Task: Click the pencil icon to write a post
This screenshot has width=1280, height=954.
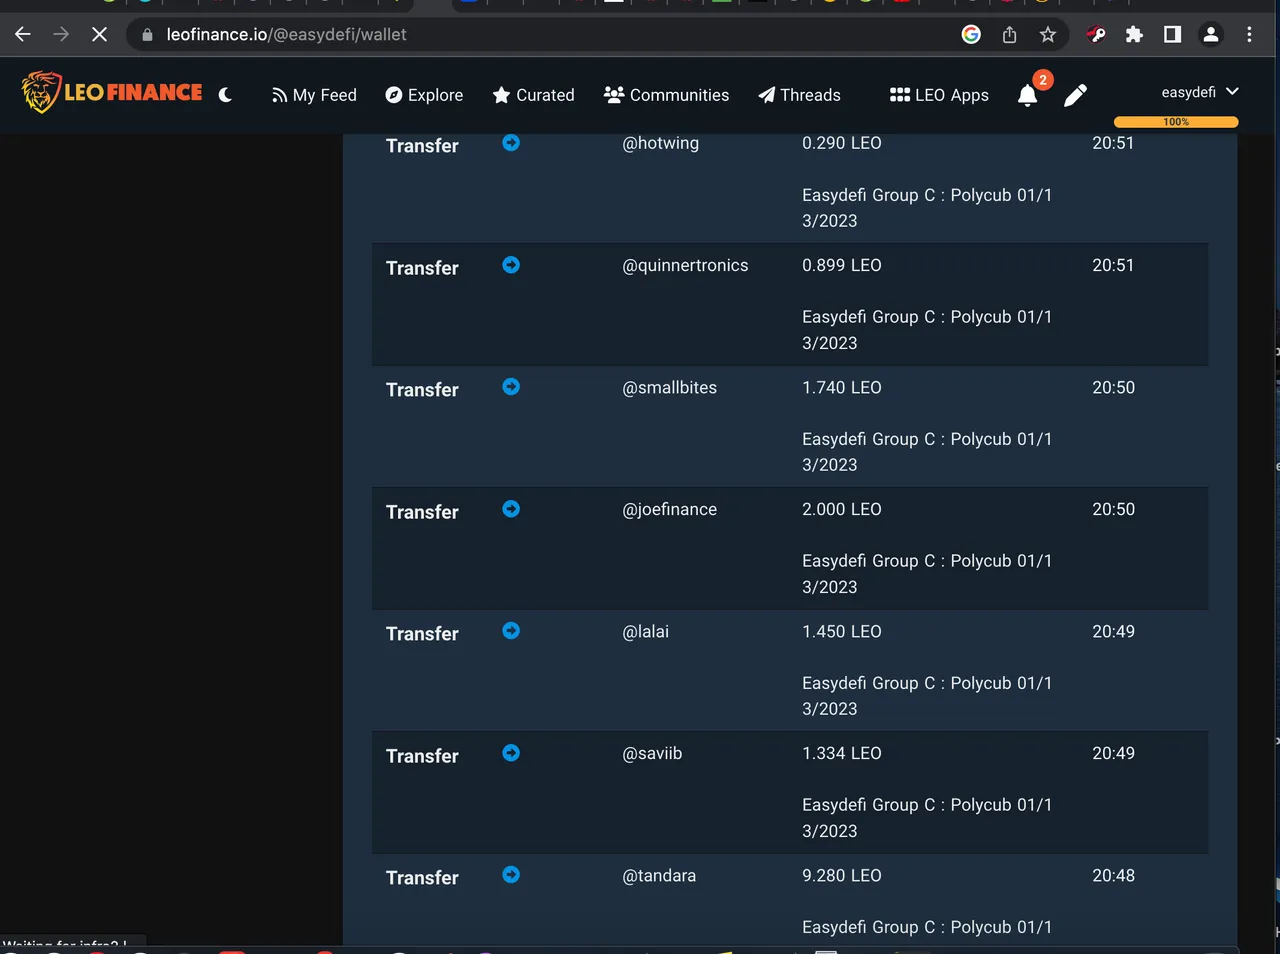Action: click(1075, 95)
